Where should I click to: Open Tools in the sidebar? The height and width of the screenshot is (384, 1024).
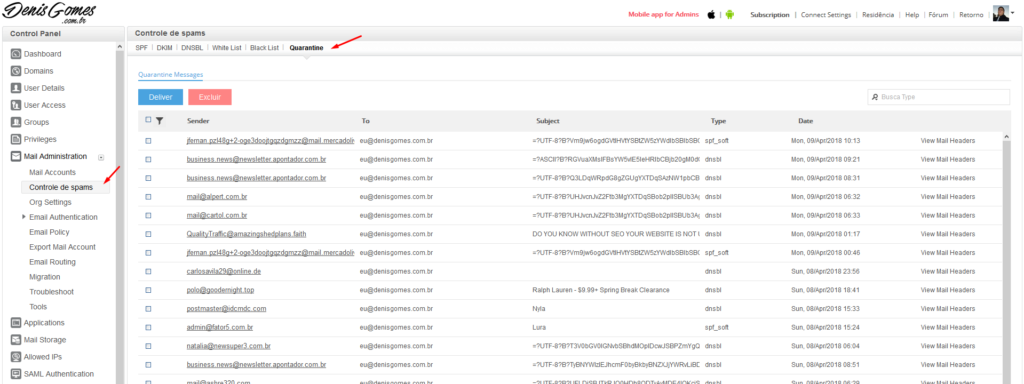click(x=38, y=307)
